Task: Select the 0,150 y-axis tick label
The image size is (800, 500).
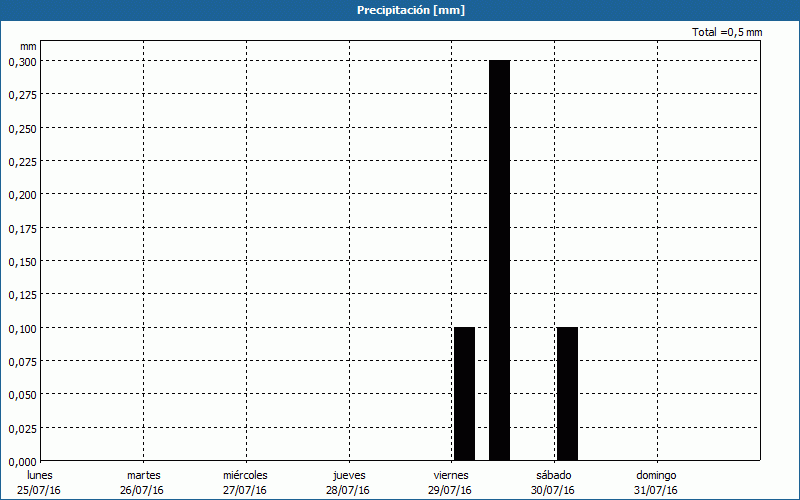Action: [x=22, y=261]
